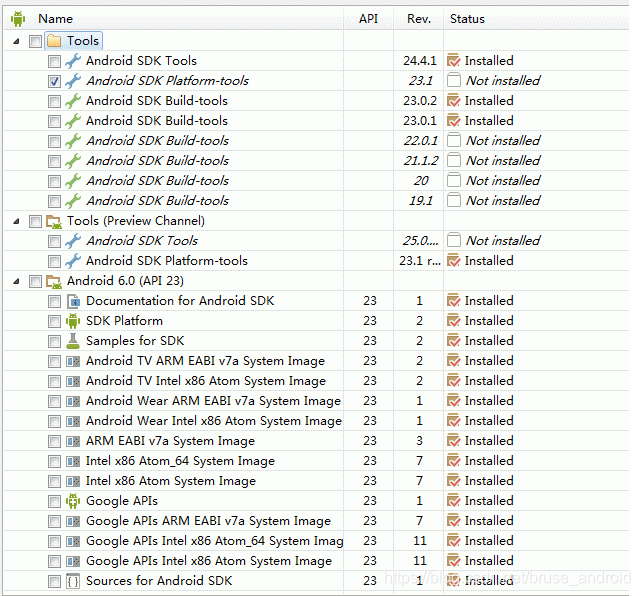Viewport: 640px width, 596px height.
Task: Check Intel x86 Atom System Image checkbox
Action: tap(54, 481)
